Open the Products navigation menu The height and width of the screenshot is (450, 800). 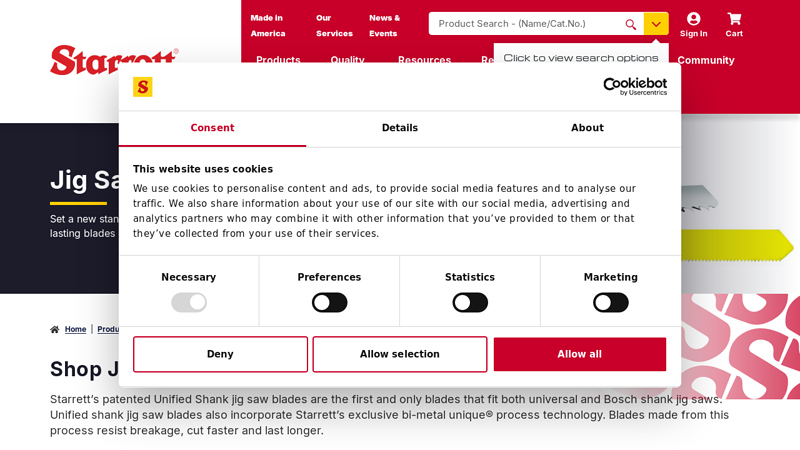(278, 60)
